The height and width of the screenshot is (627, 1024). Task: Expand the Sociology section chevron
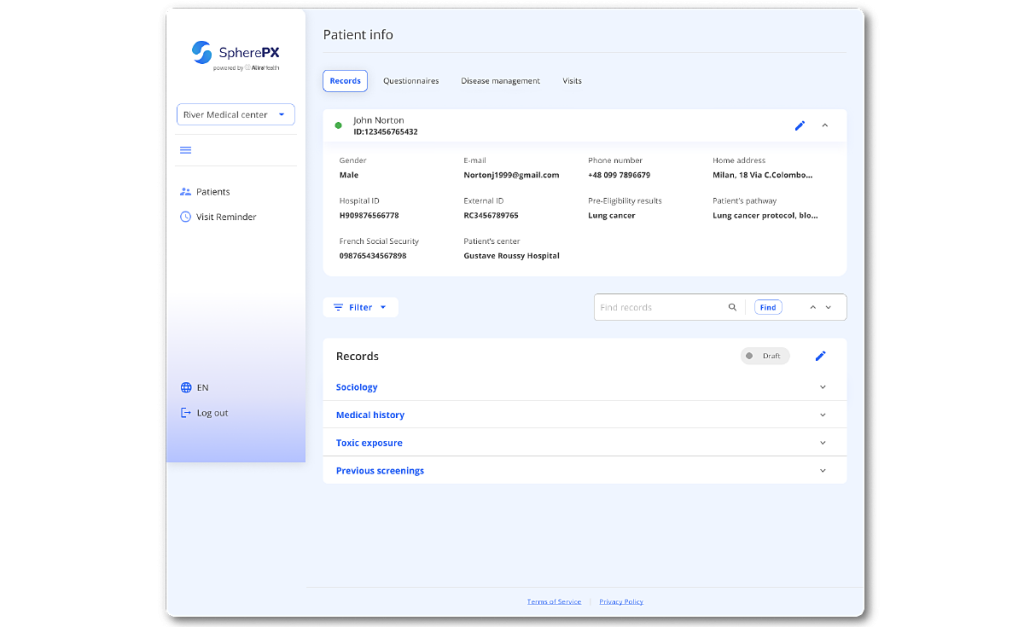[823, 387]
